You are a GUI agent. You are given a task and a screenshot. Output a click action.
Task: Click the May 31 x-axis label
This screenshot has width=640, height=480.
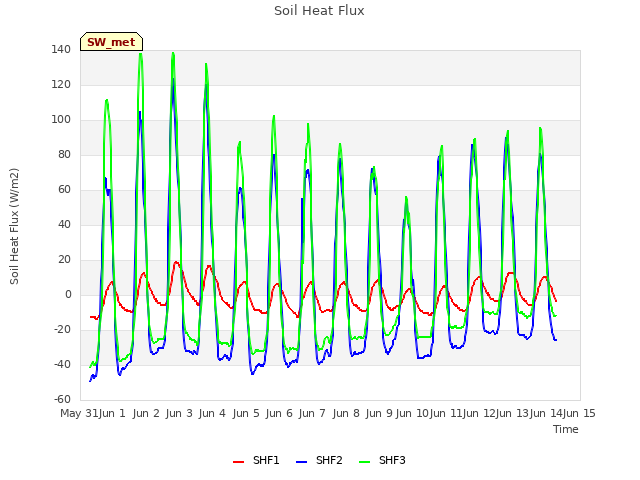coord(79,413)
